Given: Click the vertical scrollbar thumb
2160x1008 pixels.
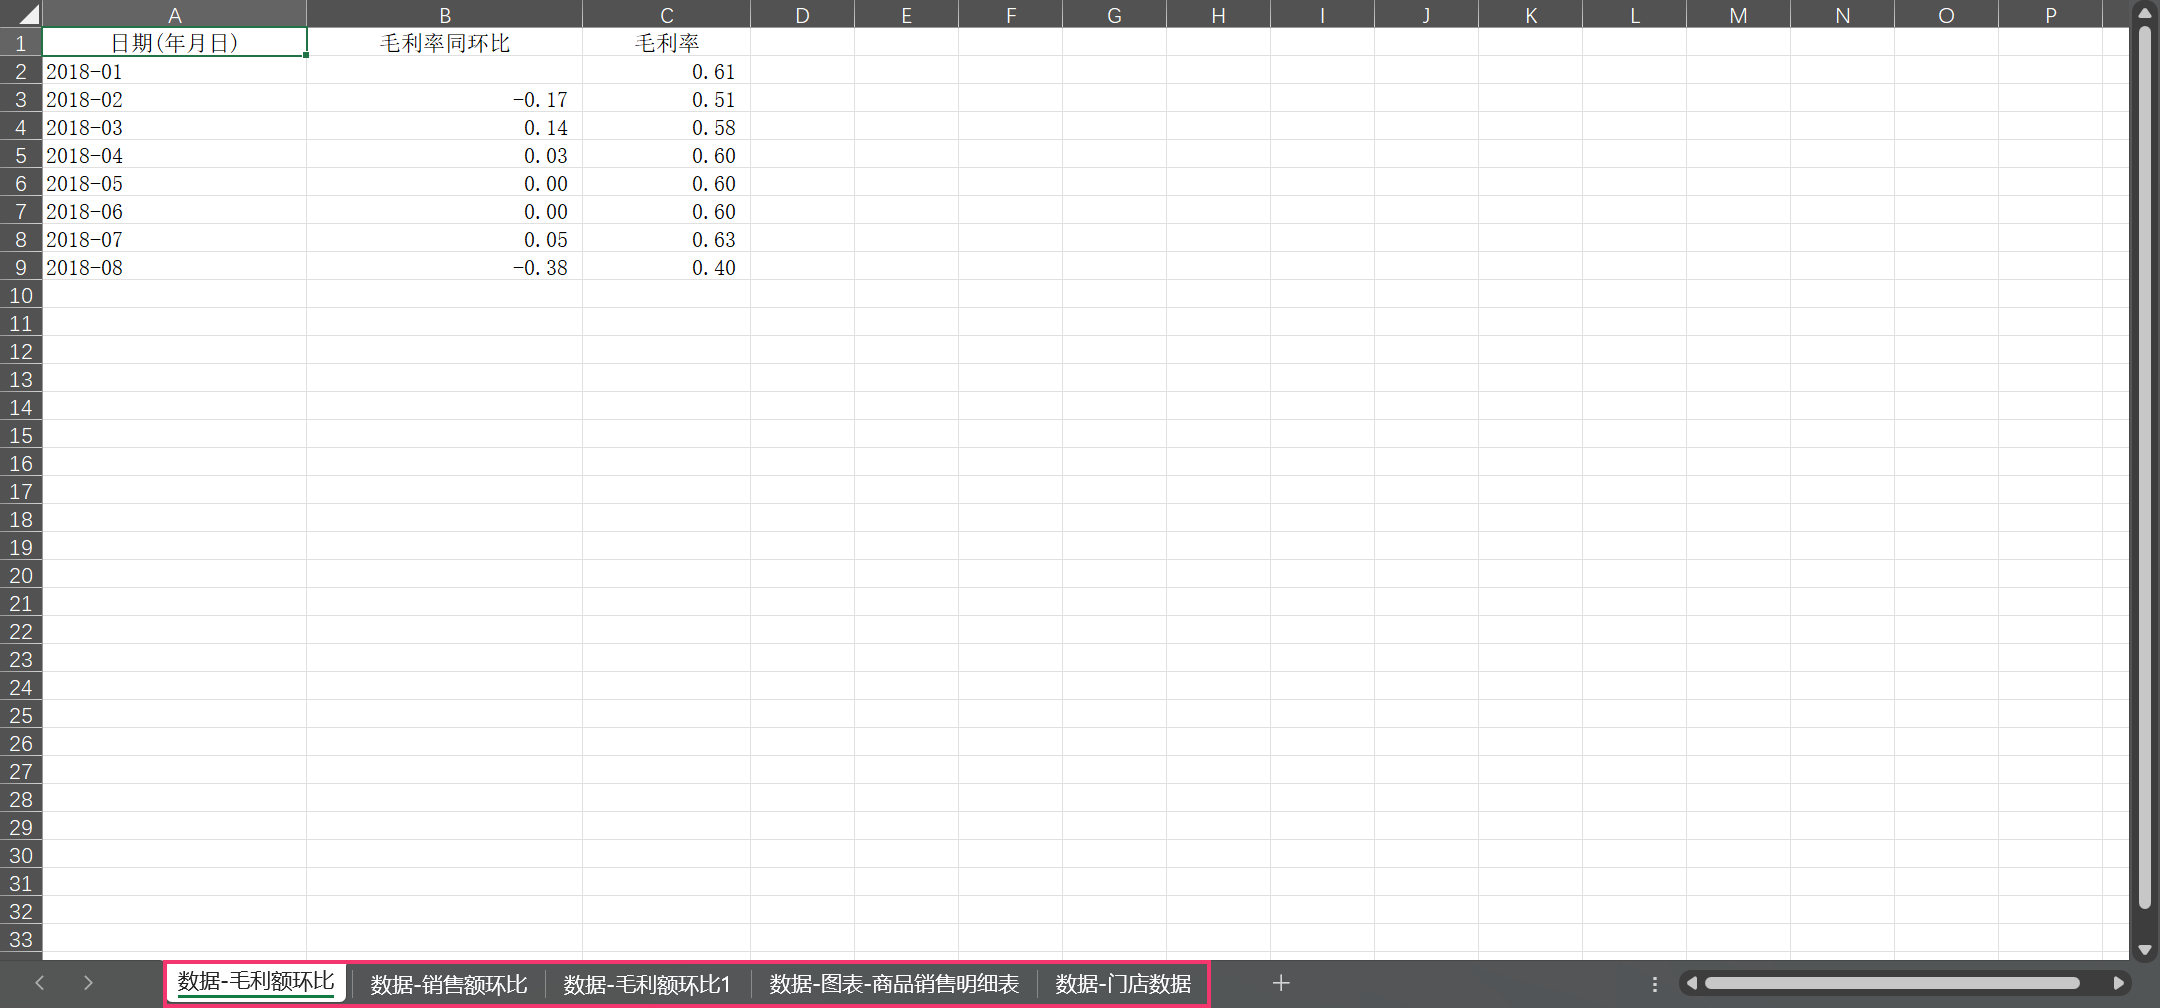Looking at the screenshot, I should click(2144, 468).
